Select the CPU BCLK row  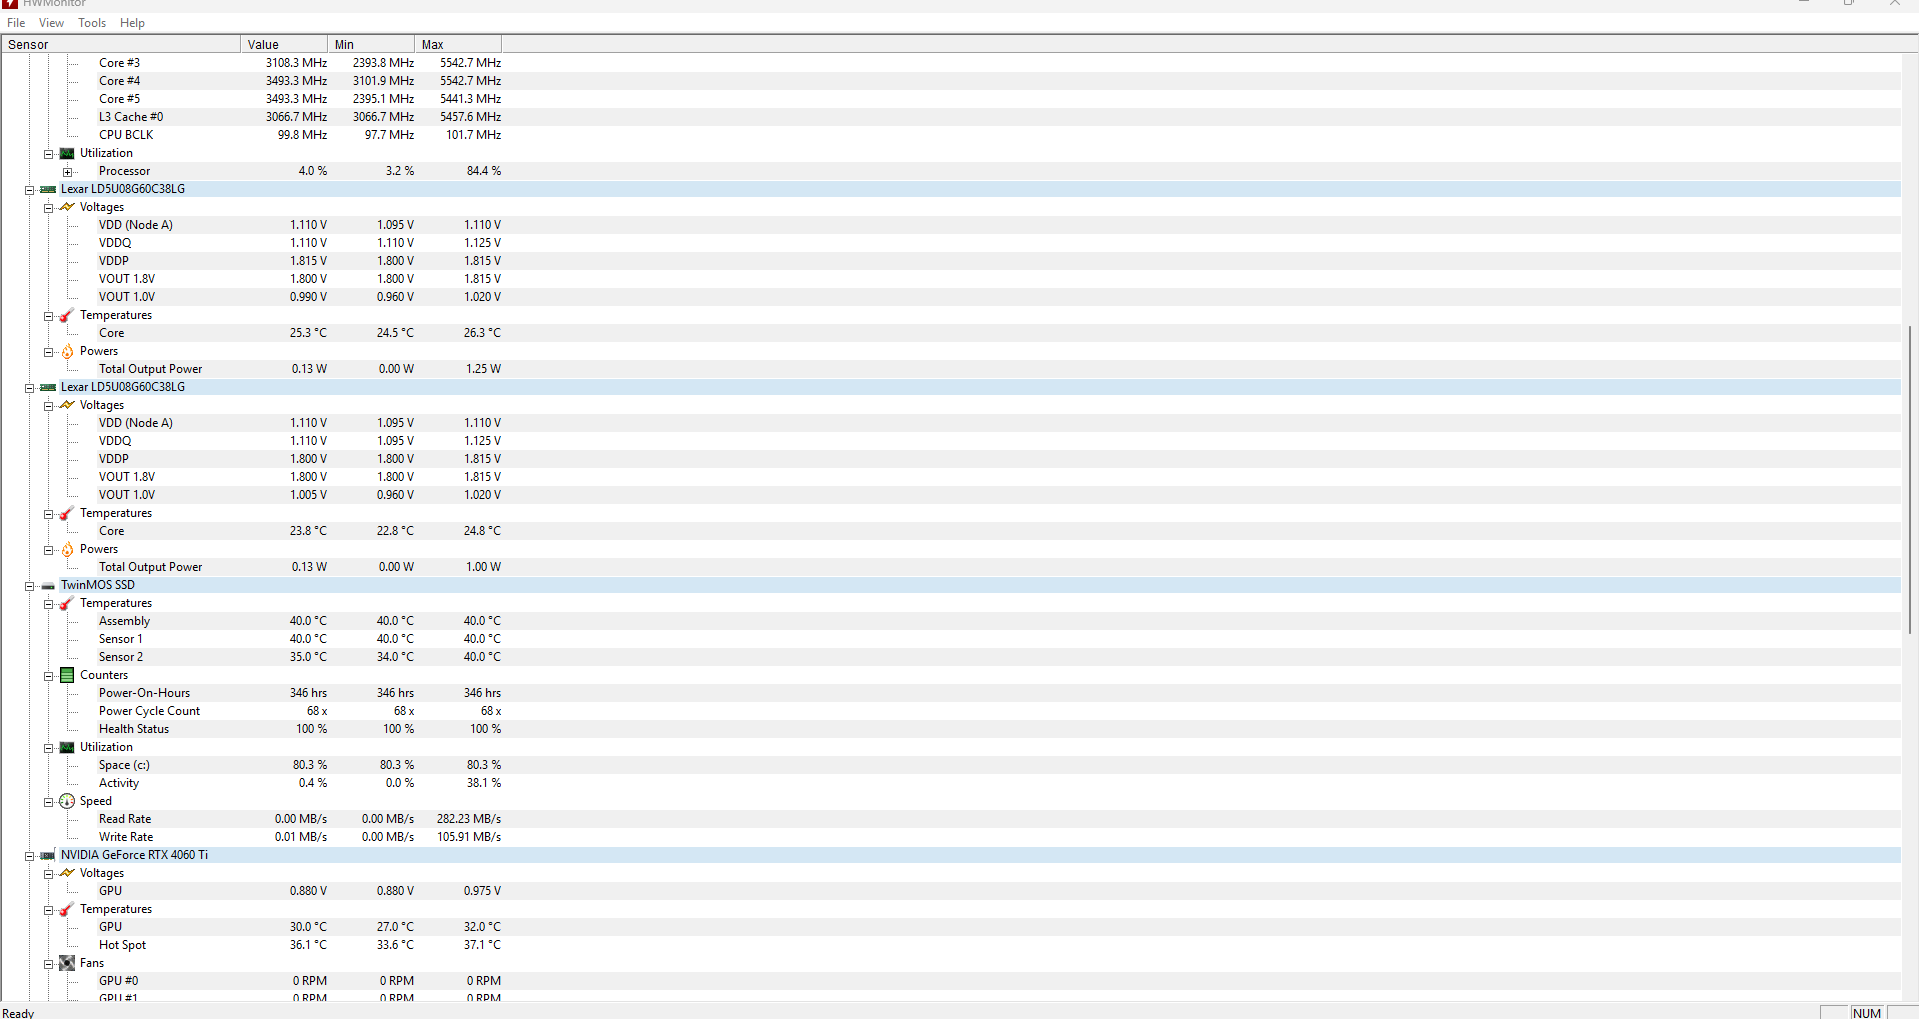point(951,135)
